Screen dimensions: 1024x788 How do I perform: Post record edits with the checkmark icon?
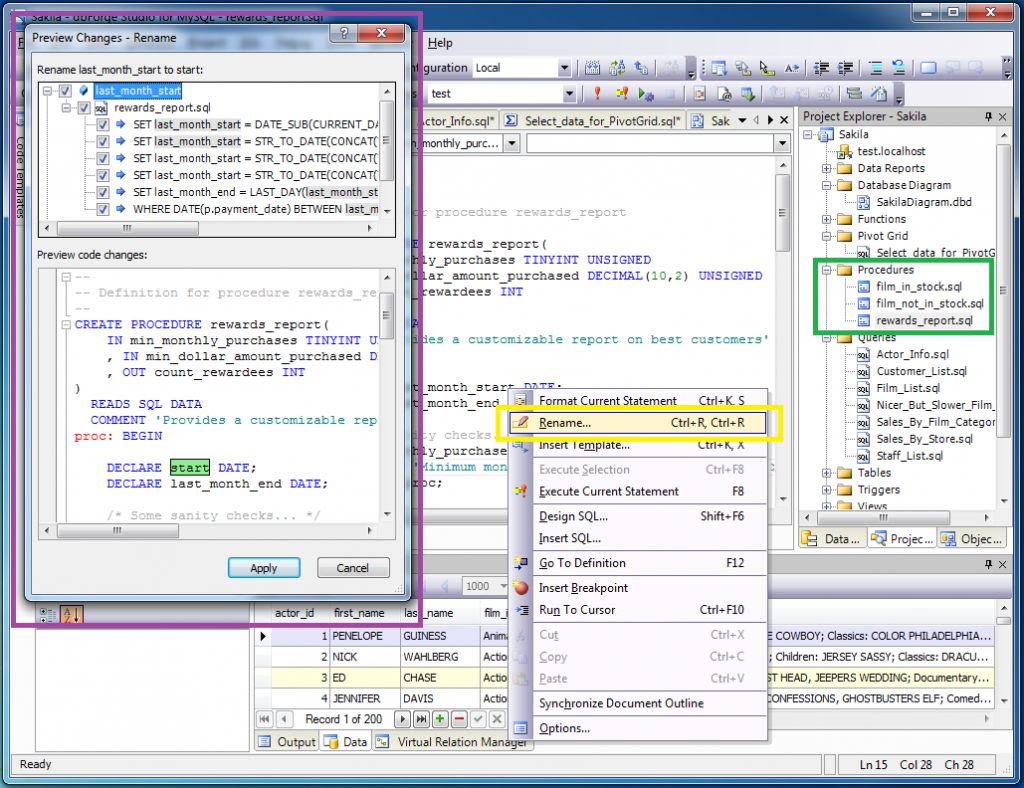click(x=476, y=718)
